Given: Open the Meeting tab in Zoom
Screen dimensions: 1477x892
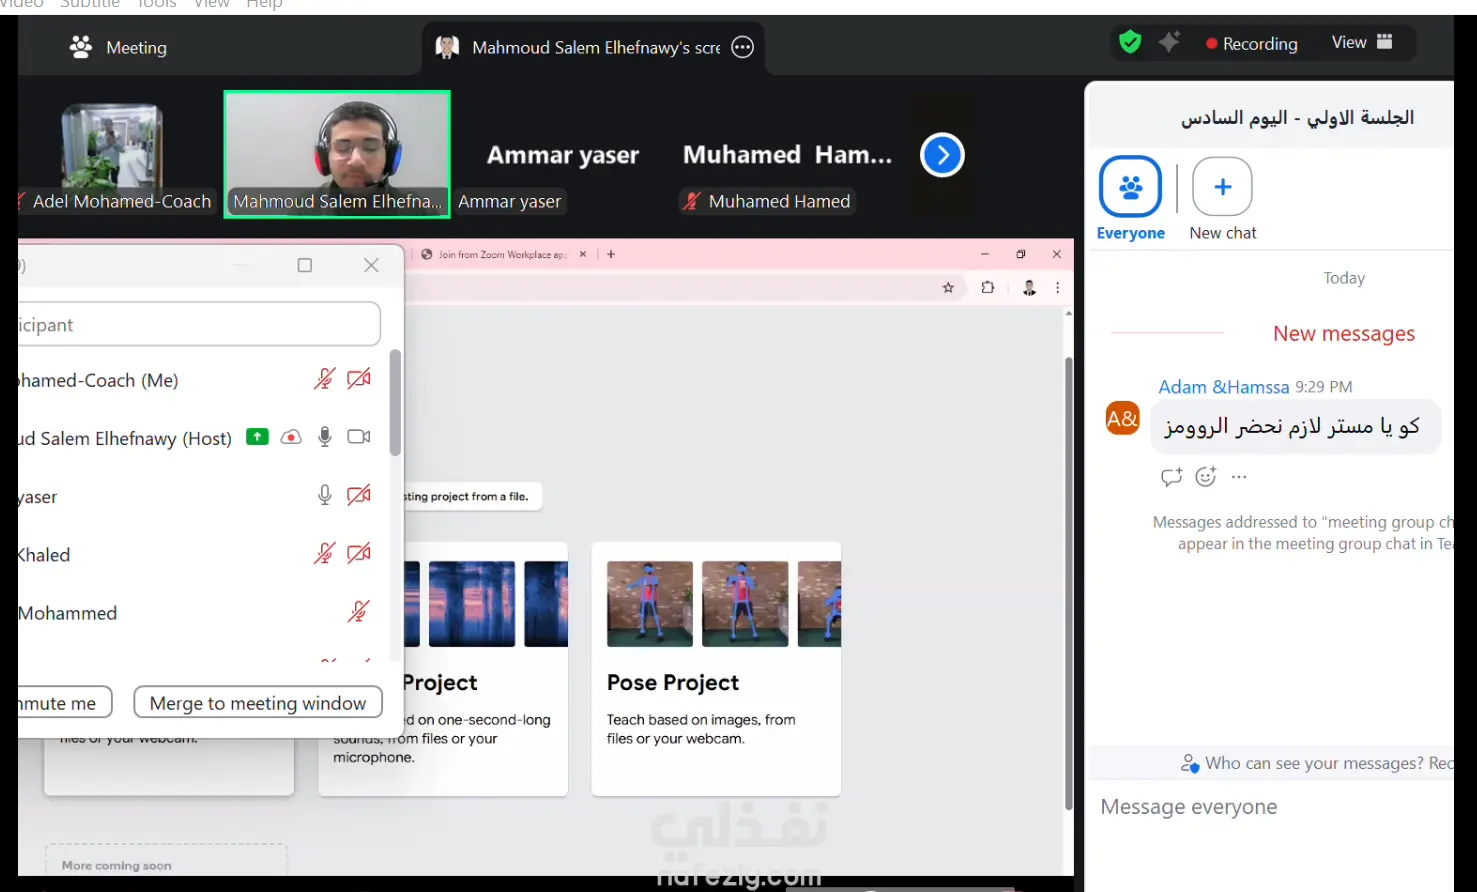Looking at the screenshot, I should 118,47.
